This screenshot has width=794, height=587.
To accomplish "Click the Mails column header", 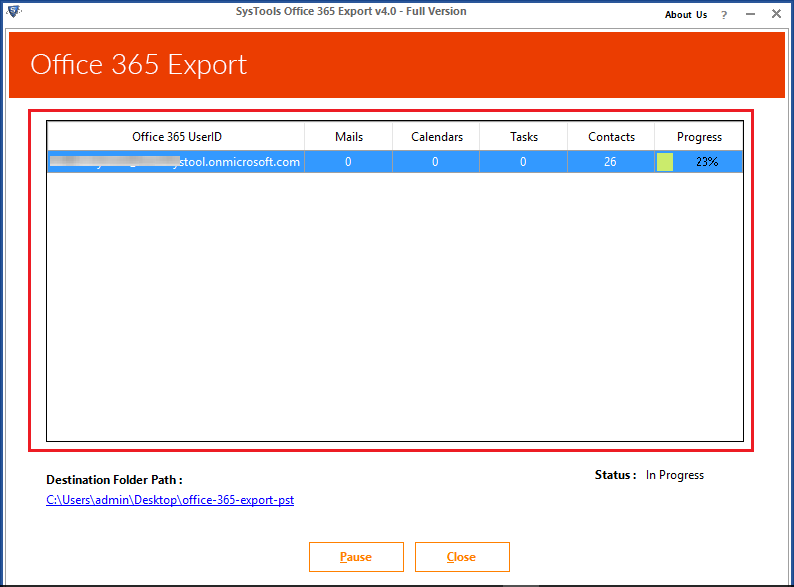I will coord(348,137).
